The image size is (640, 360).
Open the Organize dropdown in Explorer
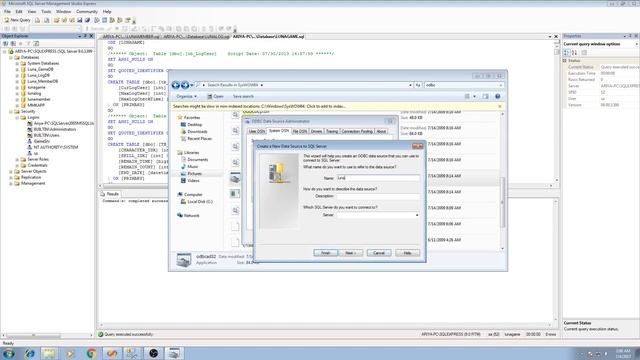click(x=187, y=96)
